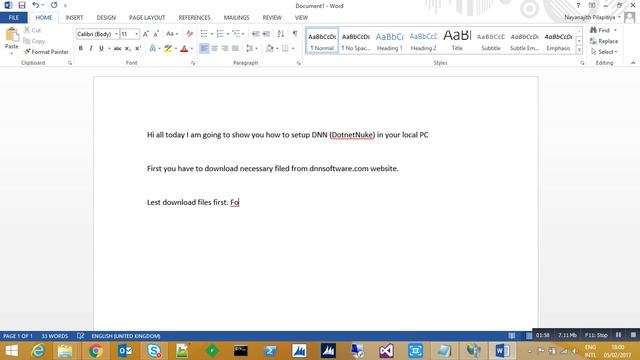The width and height of the screenshot is (640, 360).
Task: Open the Calibri (Body) font name dropdown
Action: click(x=116, y=34)
